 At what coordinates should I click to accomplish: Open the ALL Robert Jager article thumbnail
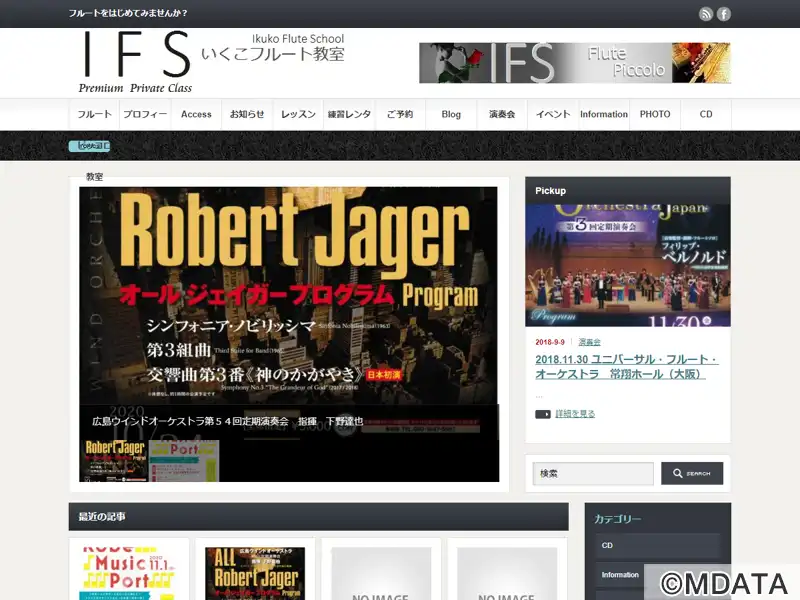(255, 573)
